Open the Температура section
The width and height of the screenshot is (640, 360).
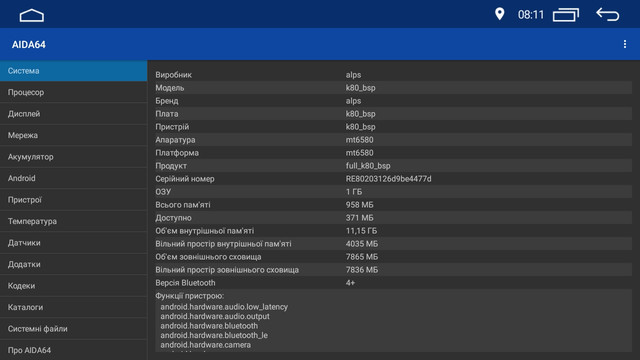[73, 221]
